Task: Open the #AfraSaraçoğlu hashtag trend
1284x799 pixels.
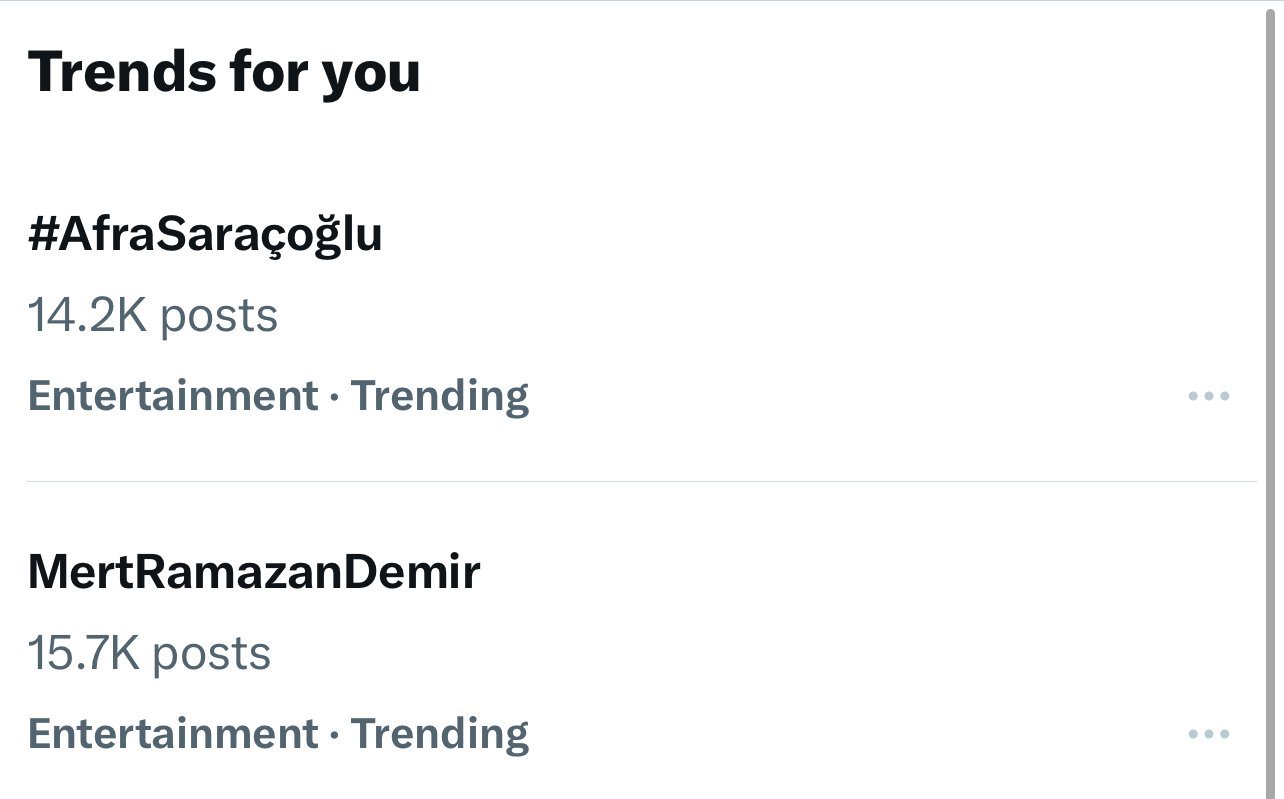Action: 205,235
